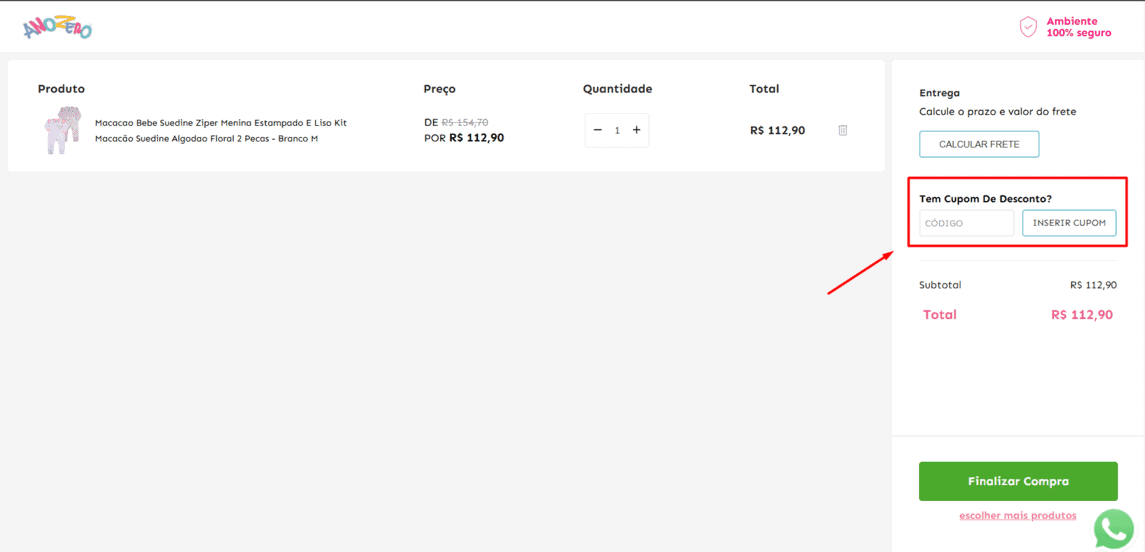Screen dimensions: 1145x552
Task: Decrease quantity with the minus button
Action: (598, 130)
